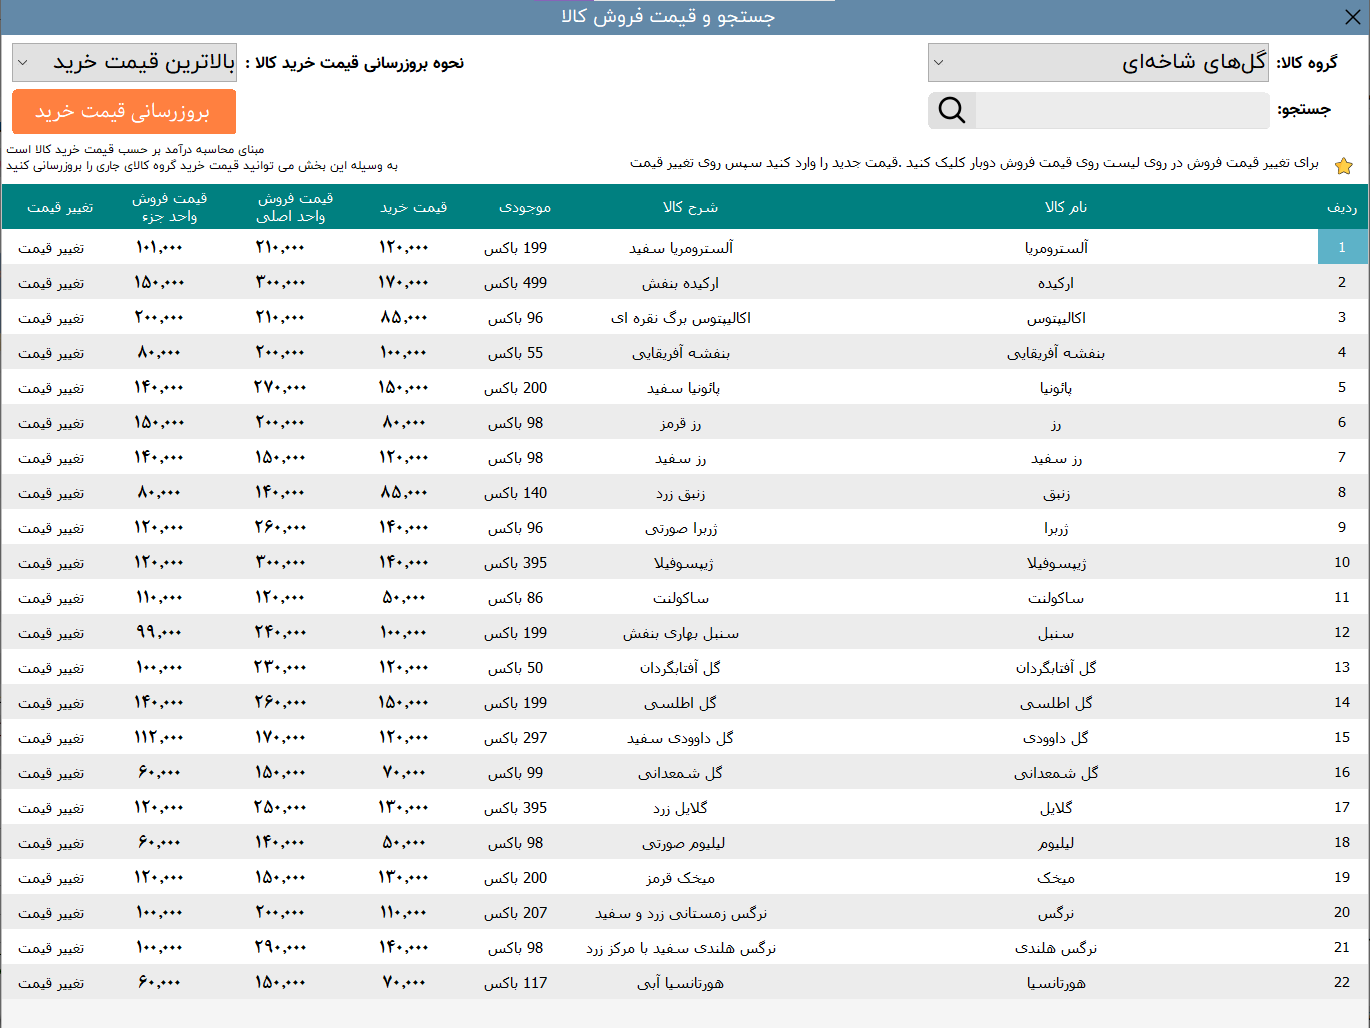
Task: Click تغییر قیمت for ارکیده row
Action: click(x=51, y=283)
